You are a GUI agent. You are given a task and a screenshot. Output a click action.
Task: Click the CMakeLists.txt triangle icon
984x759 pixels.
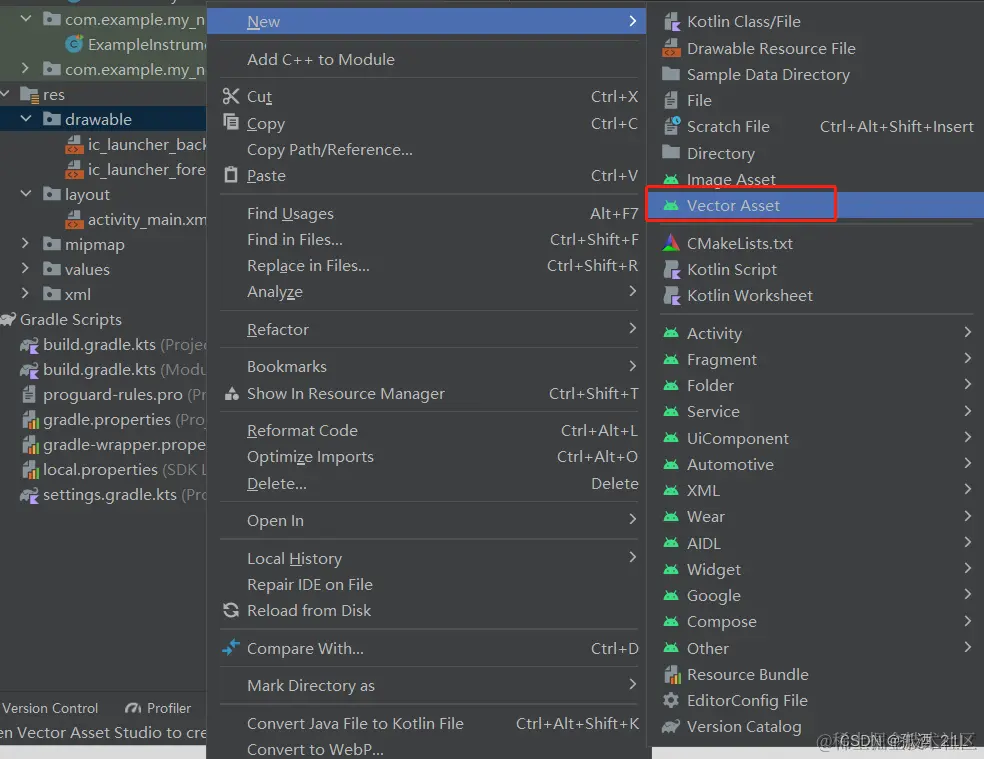click(671, 243)
